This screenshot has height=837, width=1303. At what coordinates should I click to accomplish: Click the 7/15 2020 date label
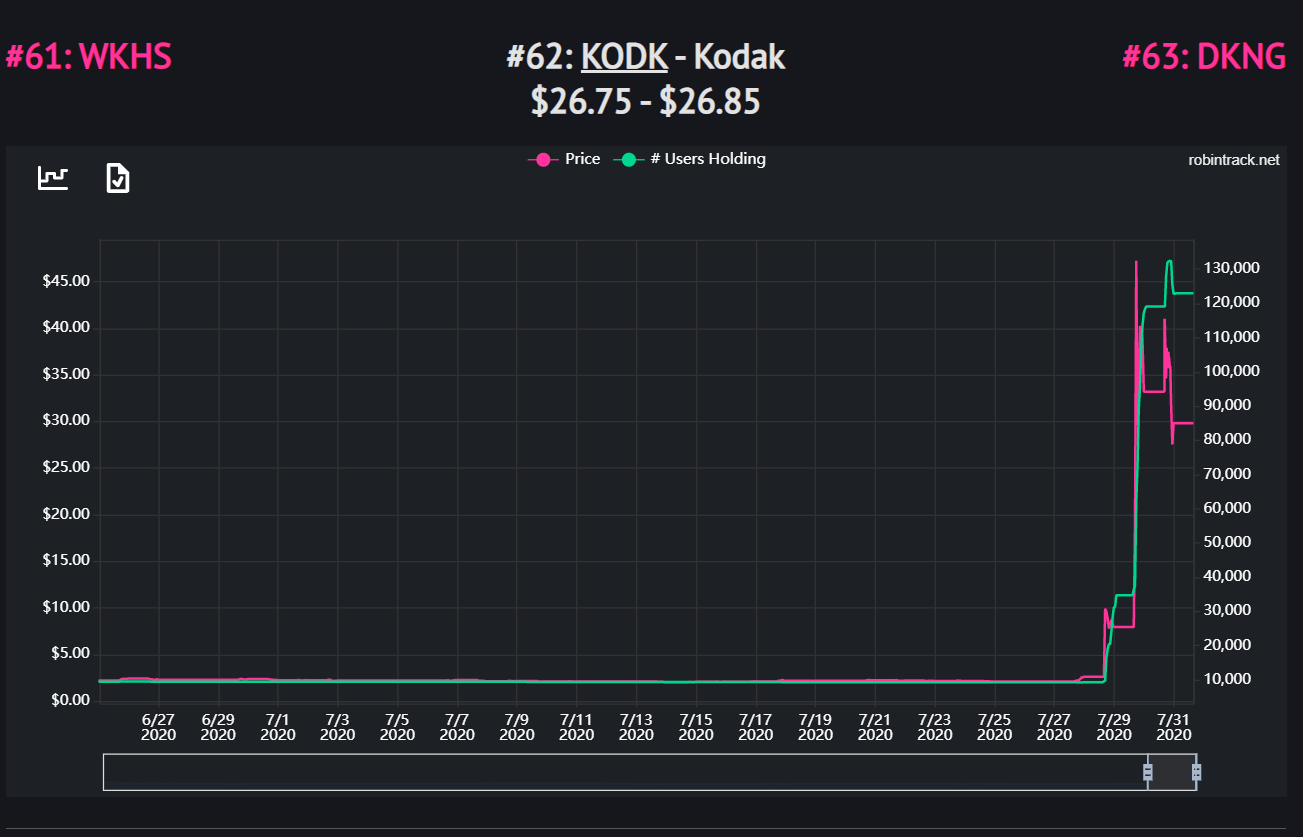[x=696, y=726]
